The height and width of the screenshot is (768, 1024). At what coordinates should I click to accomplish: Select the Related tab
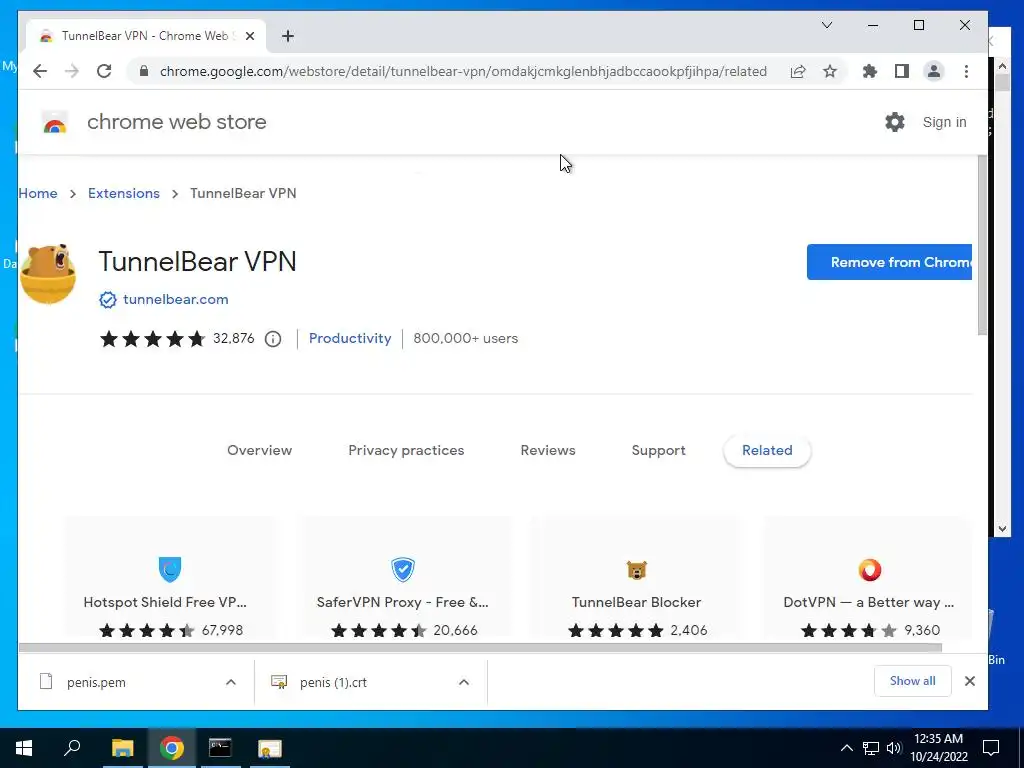pyautogui.click(x=767, y=450)
